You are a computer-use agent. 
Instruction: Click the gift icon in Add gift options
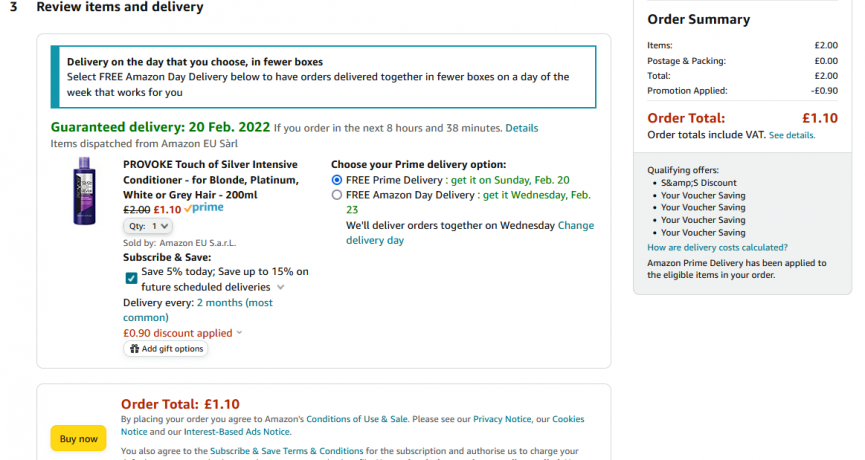tap(134, 349)
